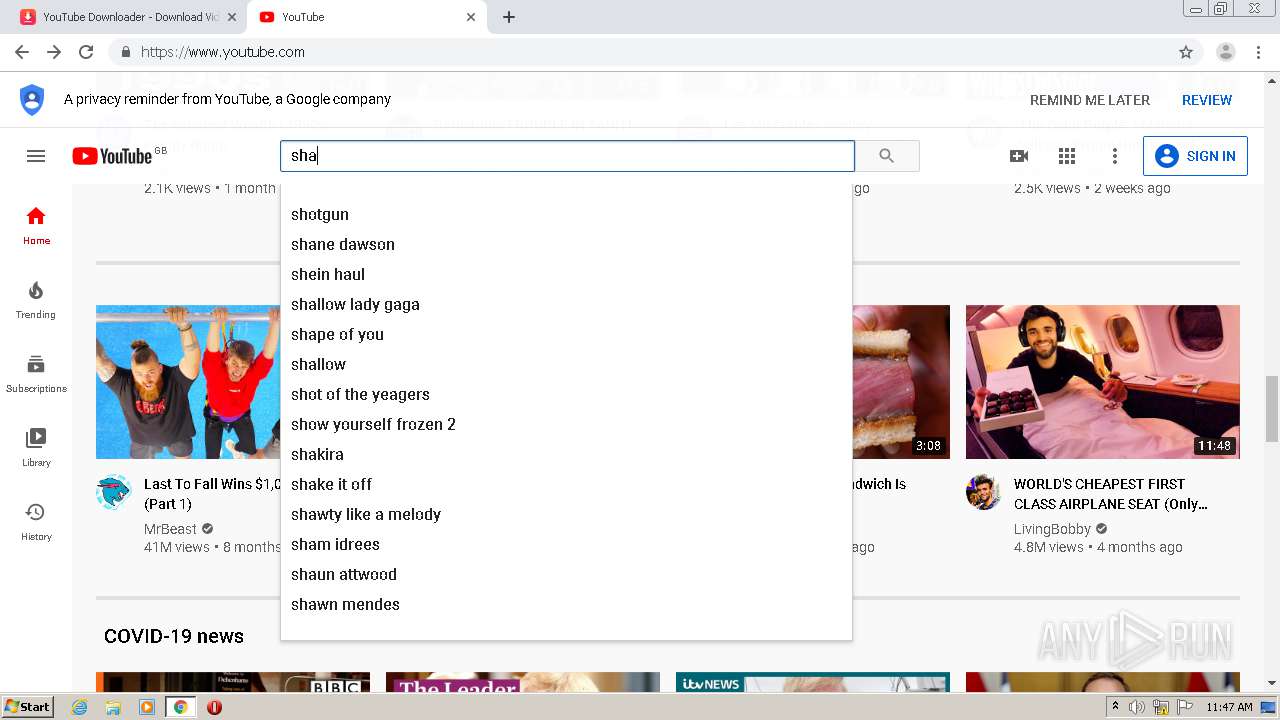Image resolution: width=1280 pixels, height=720 pixels.
Task: Select the YouTube tab
Action: pyautogui.click(x=366, y=17)
